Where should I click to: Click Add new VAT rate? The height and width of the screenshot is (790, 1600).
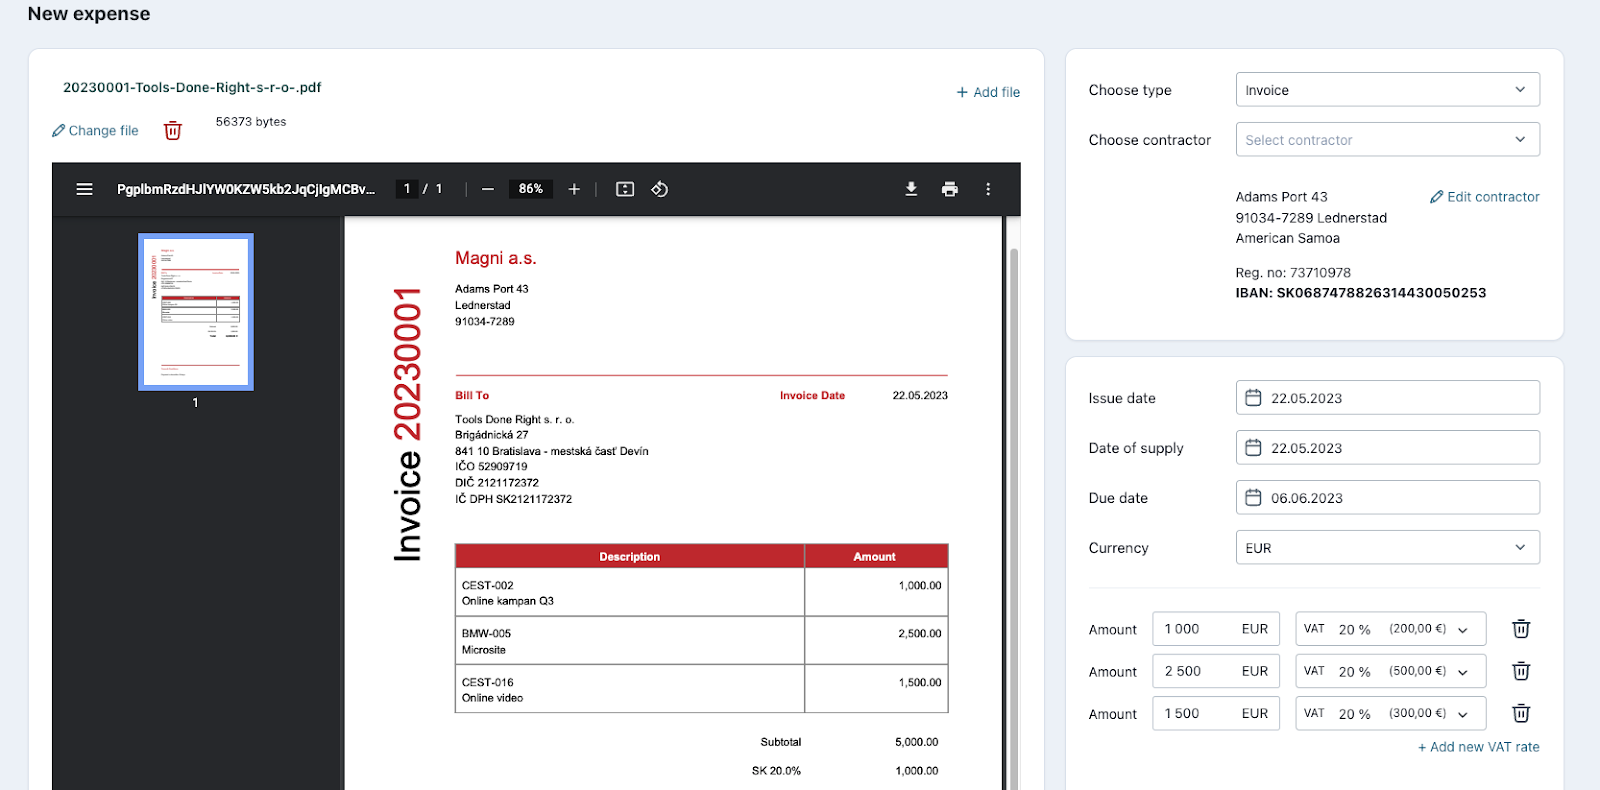[x=1479, y=747]
